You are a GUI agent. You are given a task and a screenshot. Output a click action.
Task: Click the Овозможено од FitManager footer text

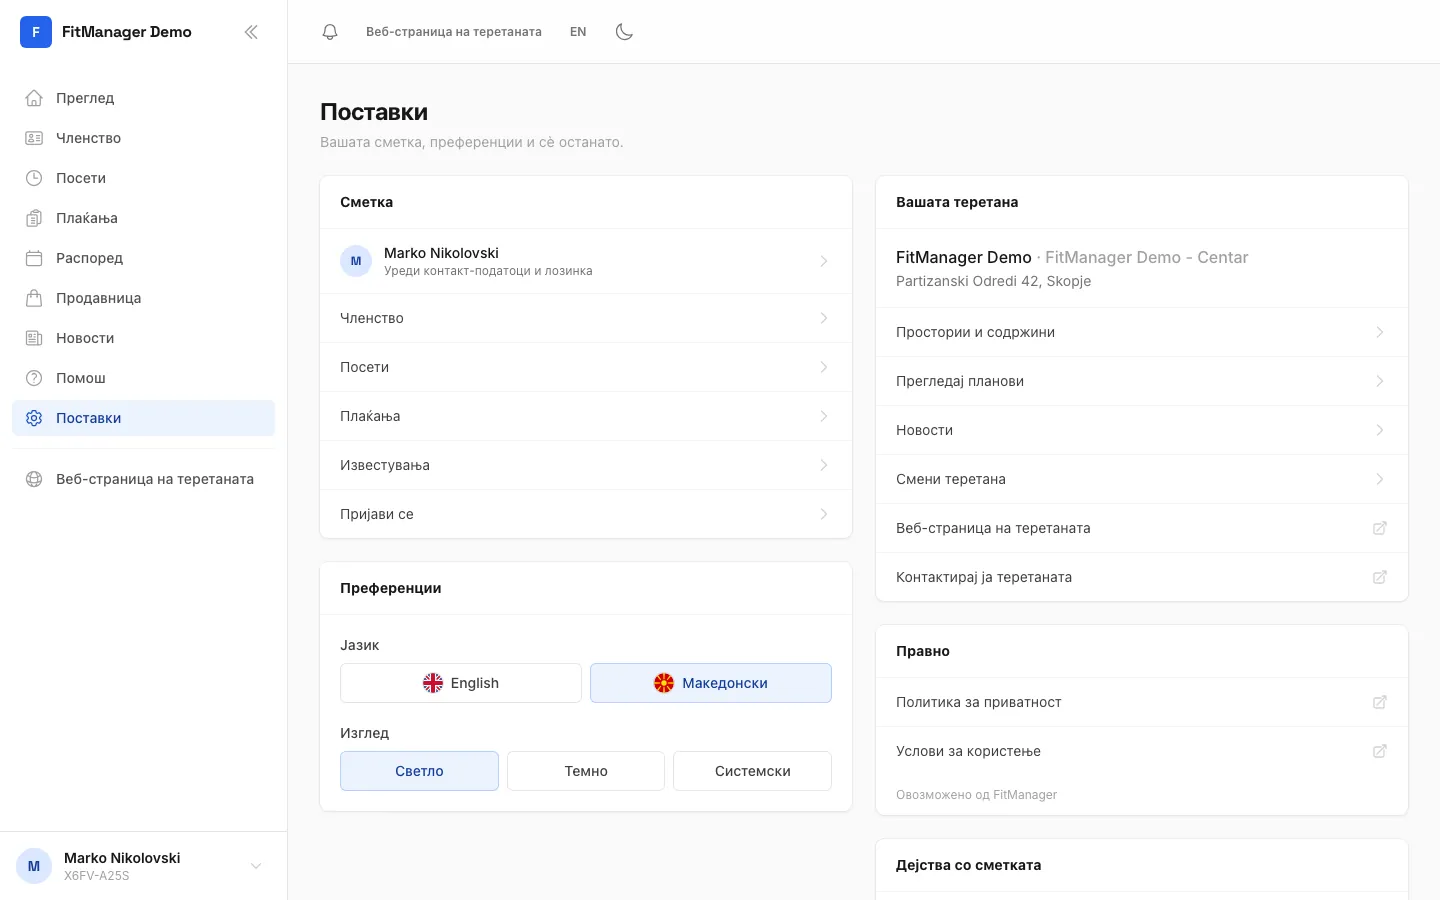(x=976, y=795)
